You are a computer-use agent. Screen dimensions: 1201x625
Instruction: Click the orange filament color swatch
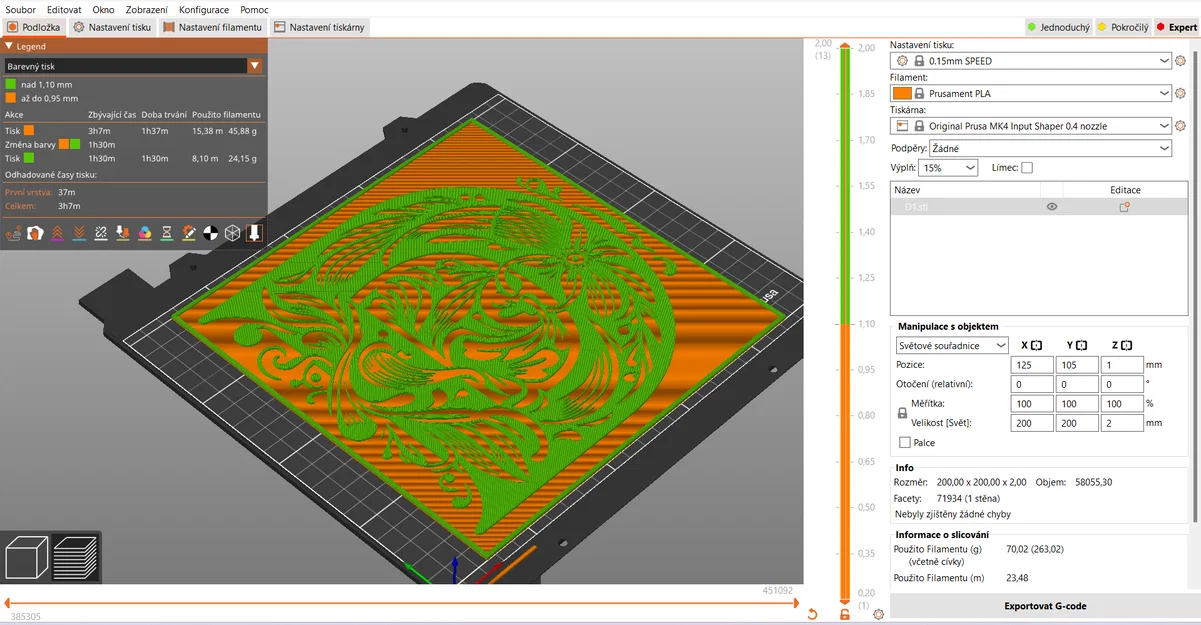pos(902,93)
